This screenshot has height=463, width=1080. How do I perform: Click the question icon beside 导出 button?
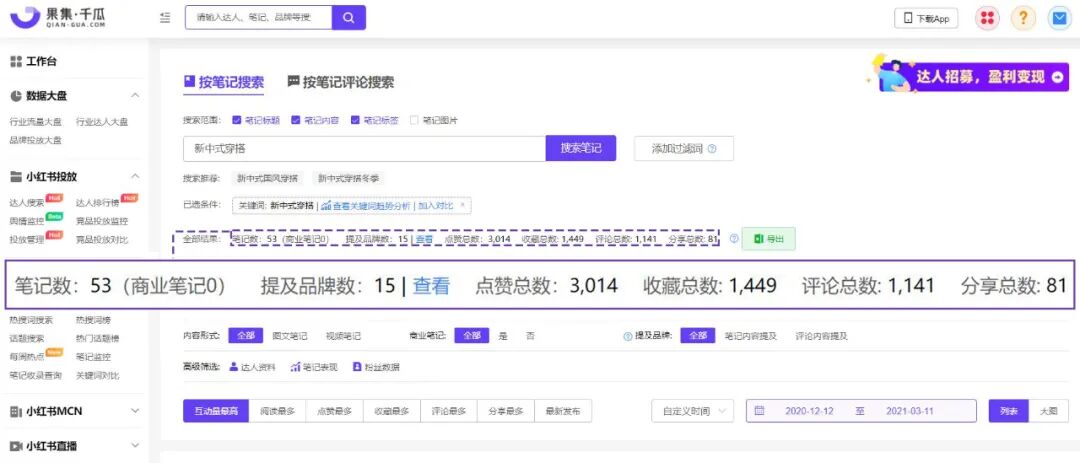pos(734,239)
